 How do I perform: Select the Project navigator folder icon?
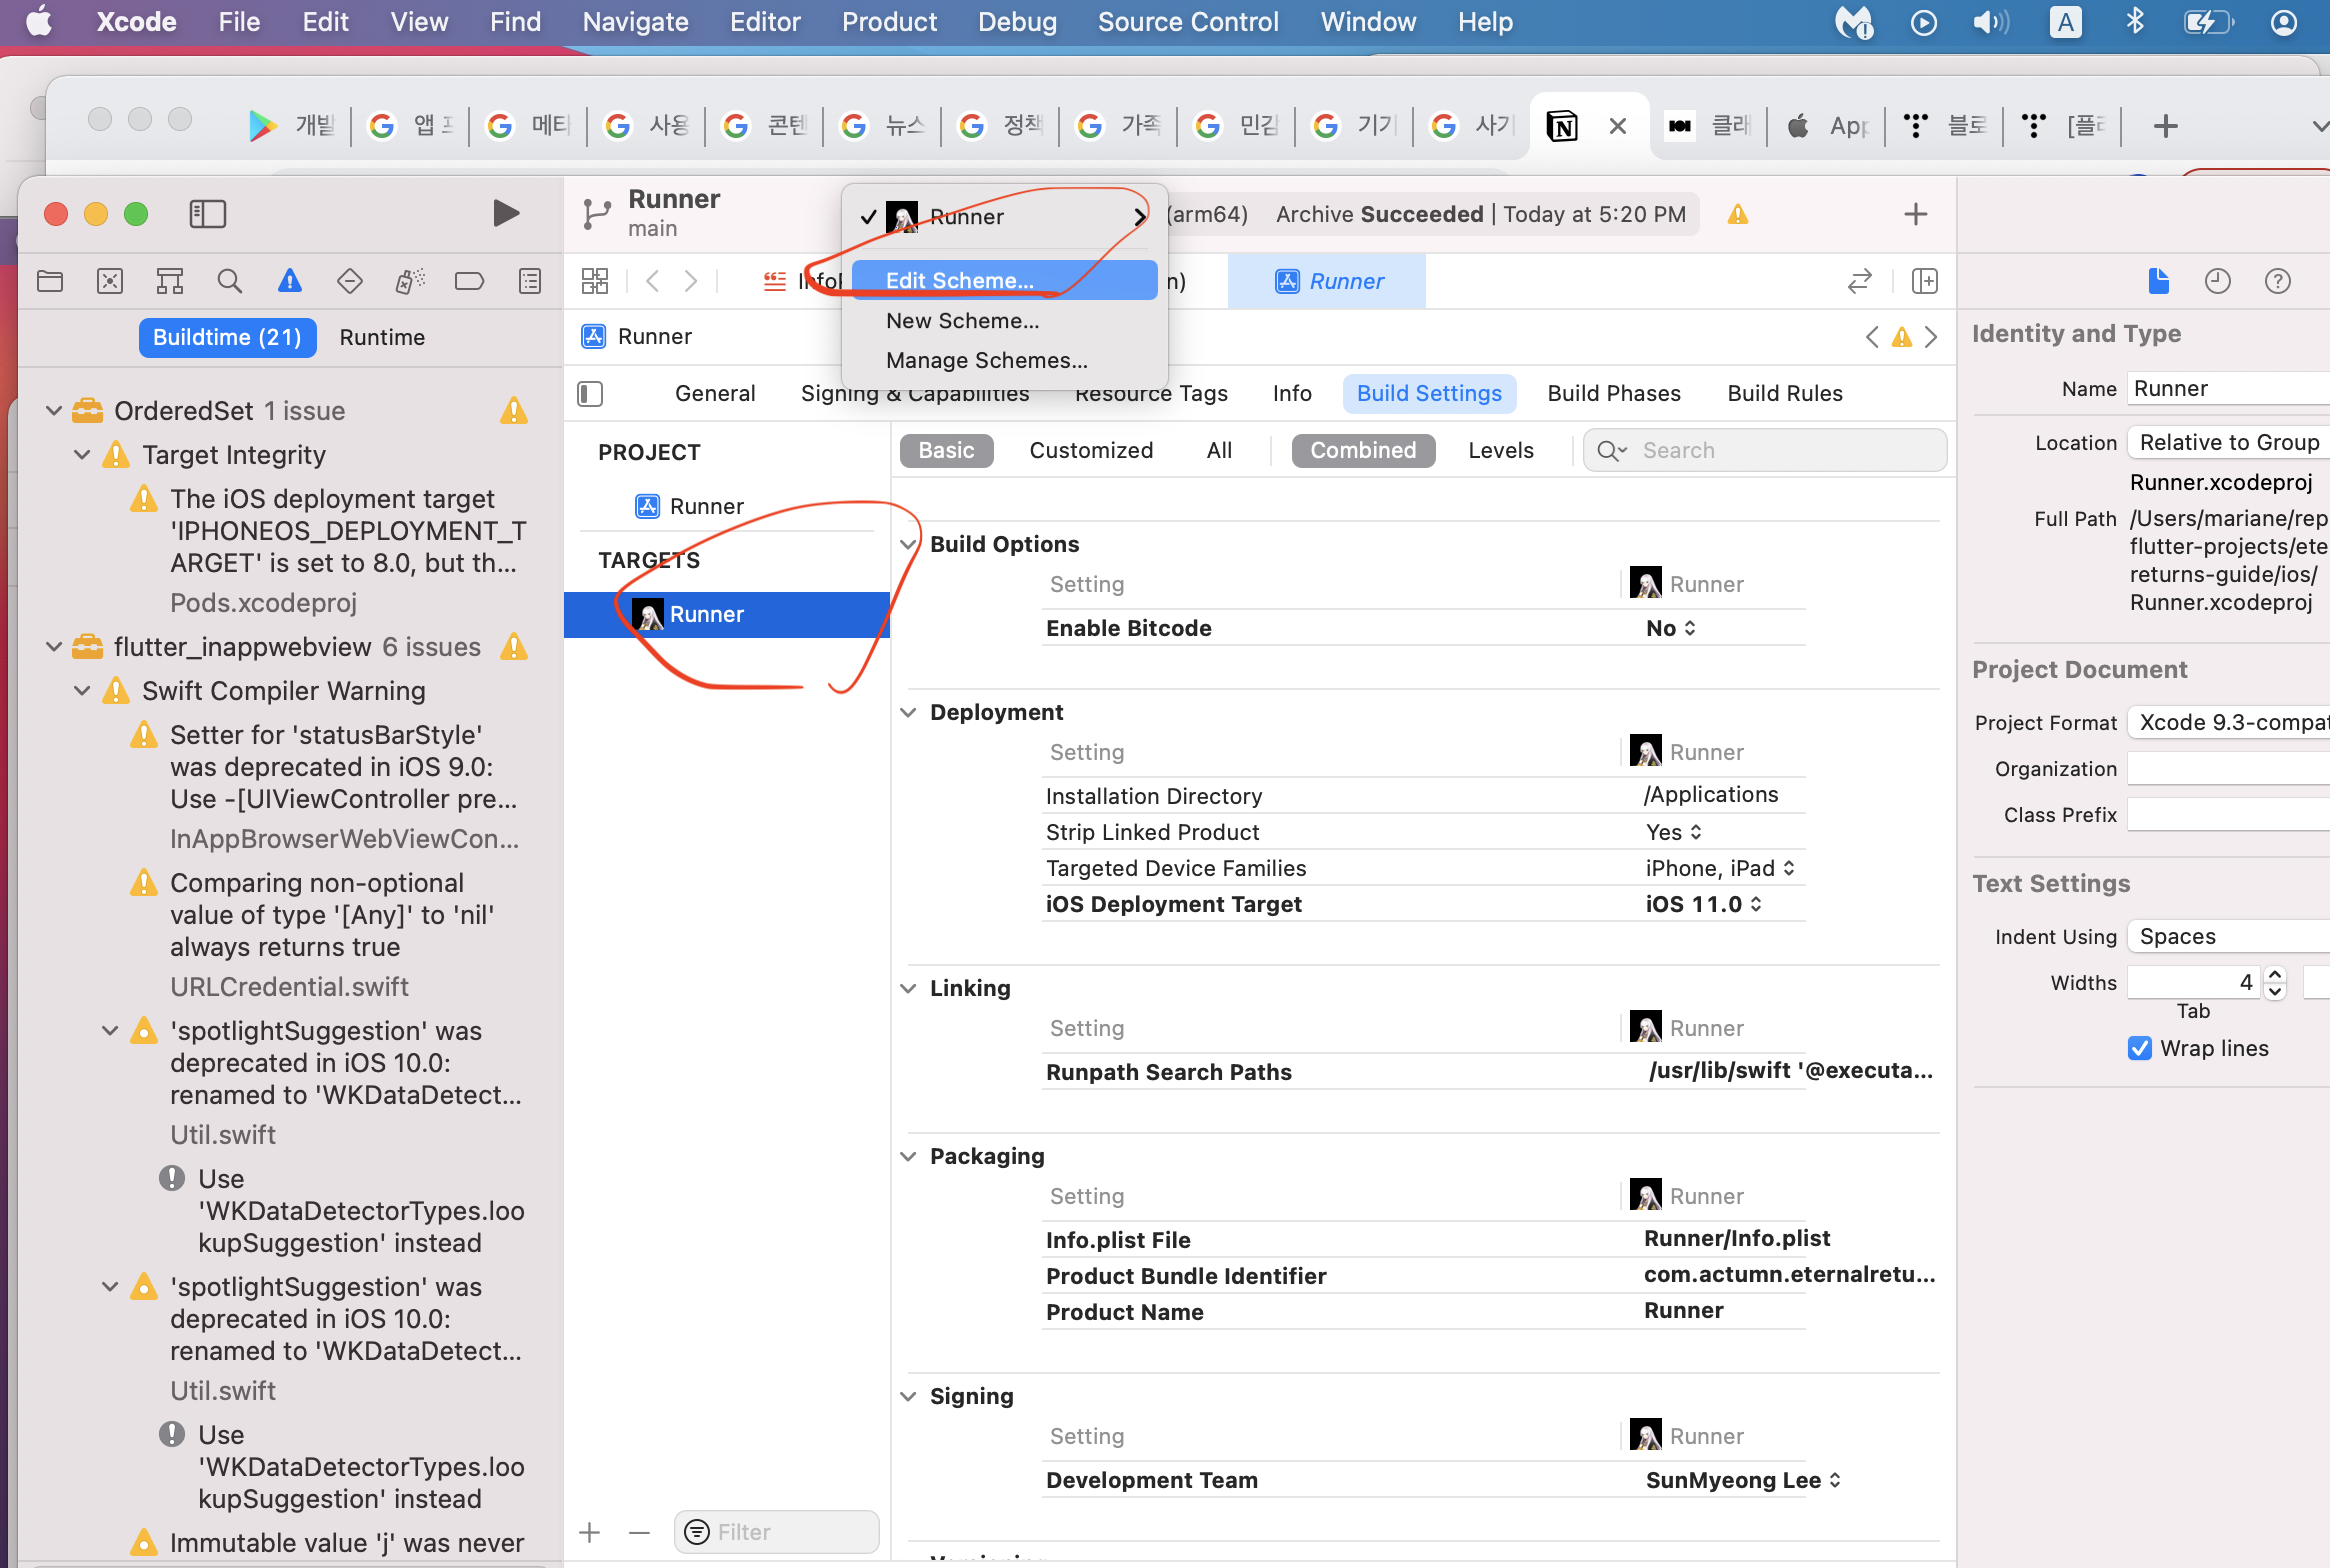(50, 281)
